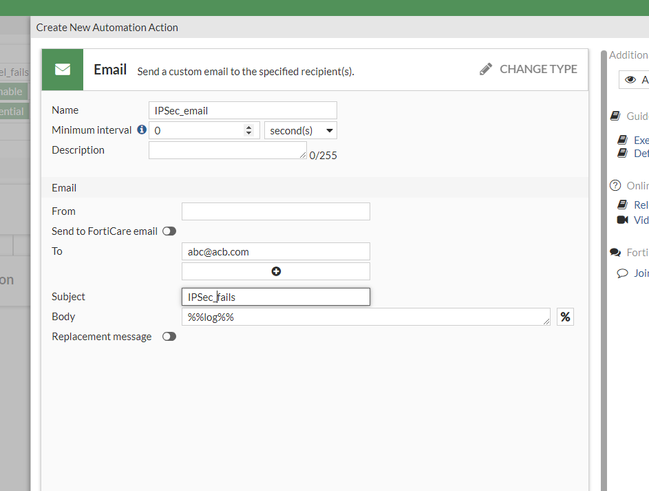Open the second(s) interval unit dropdown

(301, 130)
